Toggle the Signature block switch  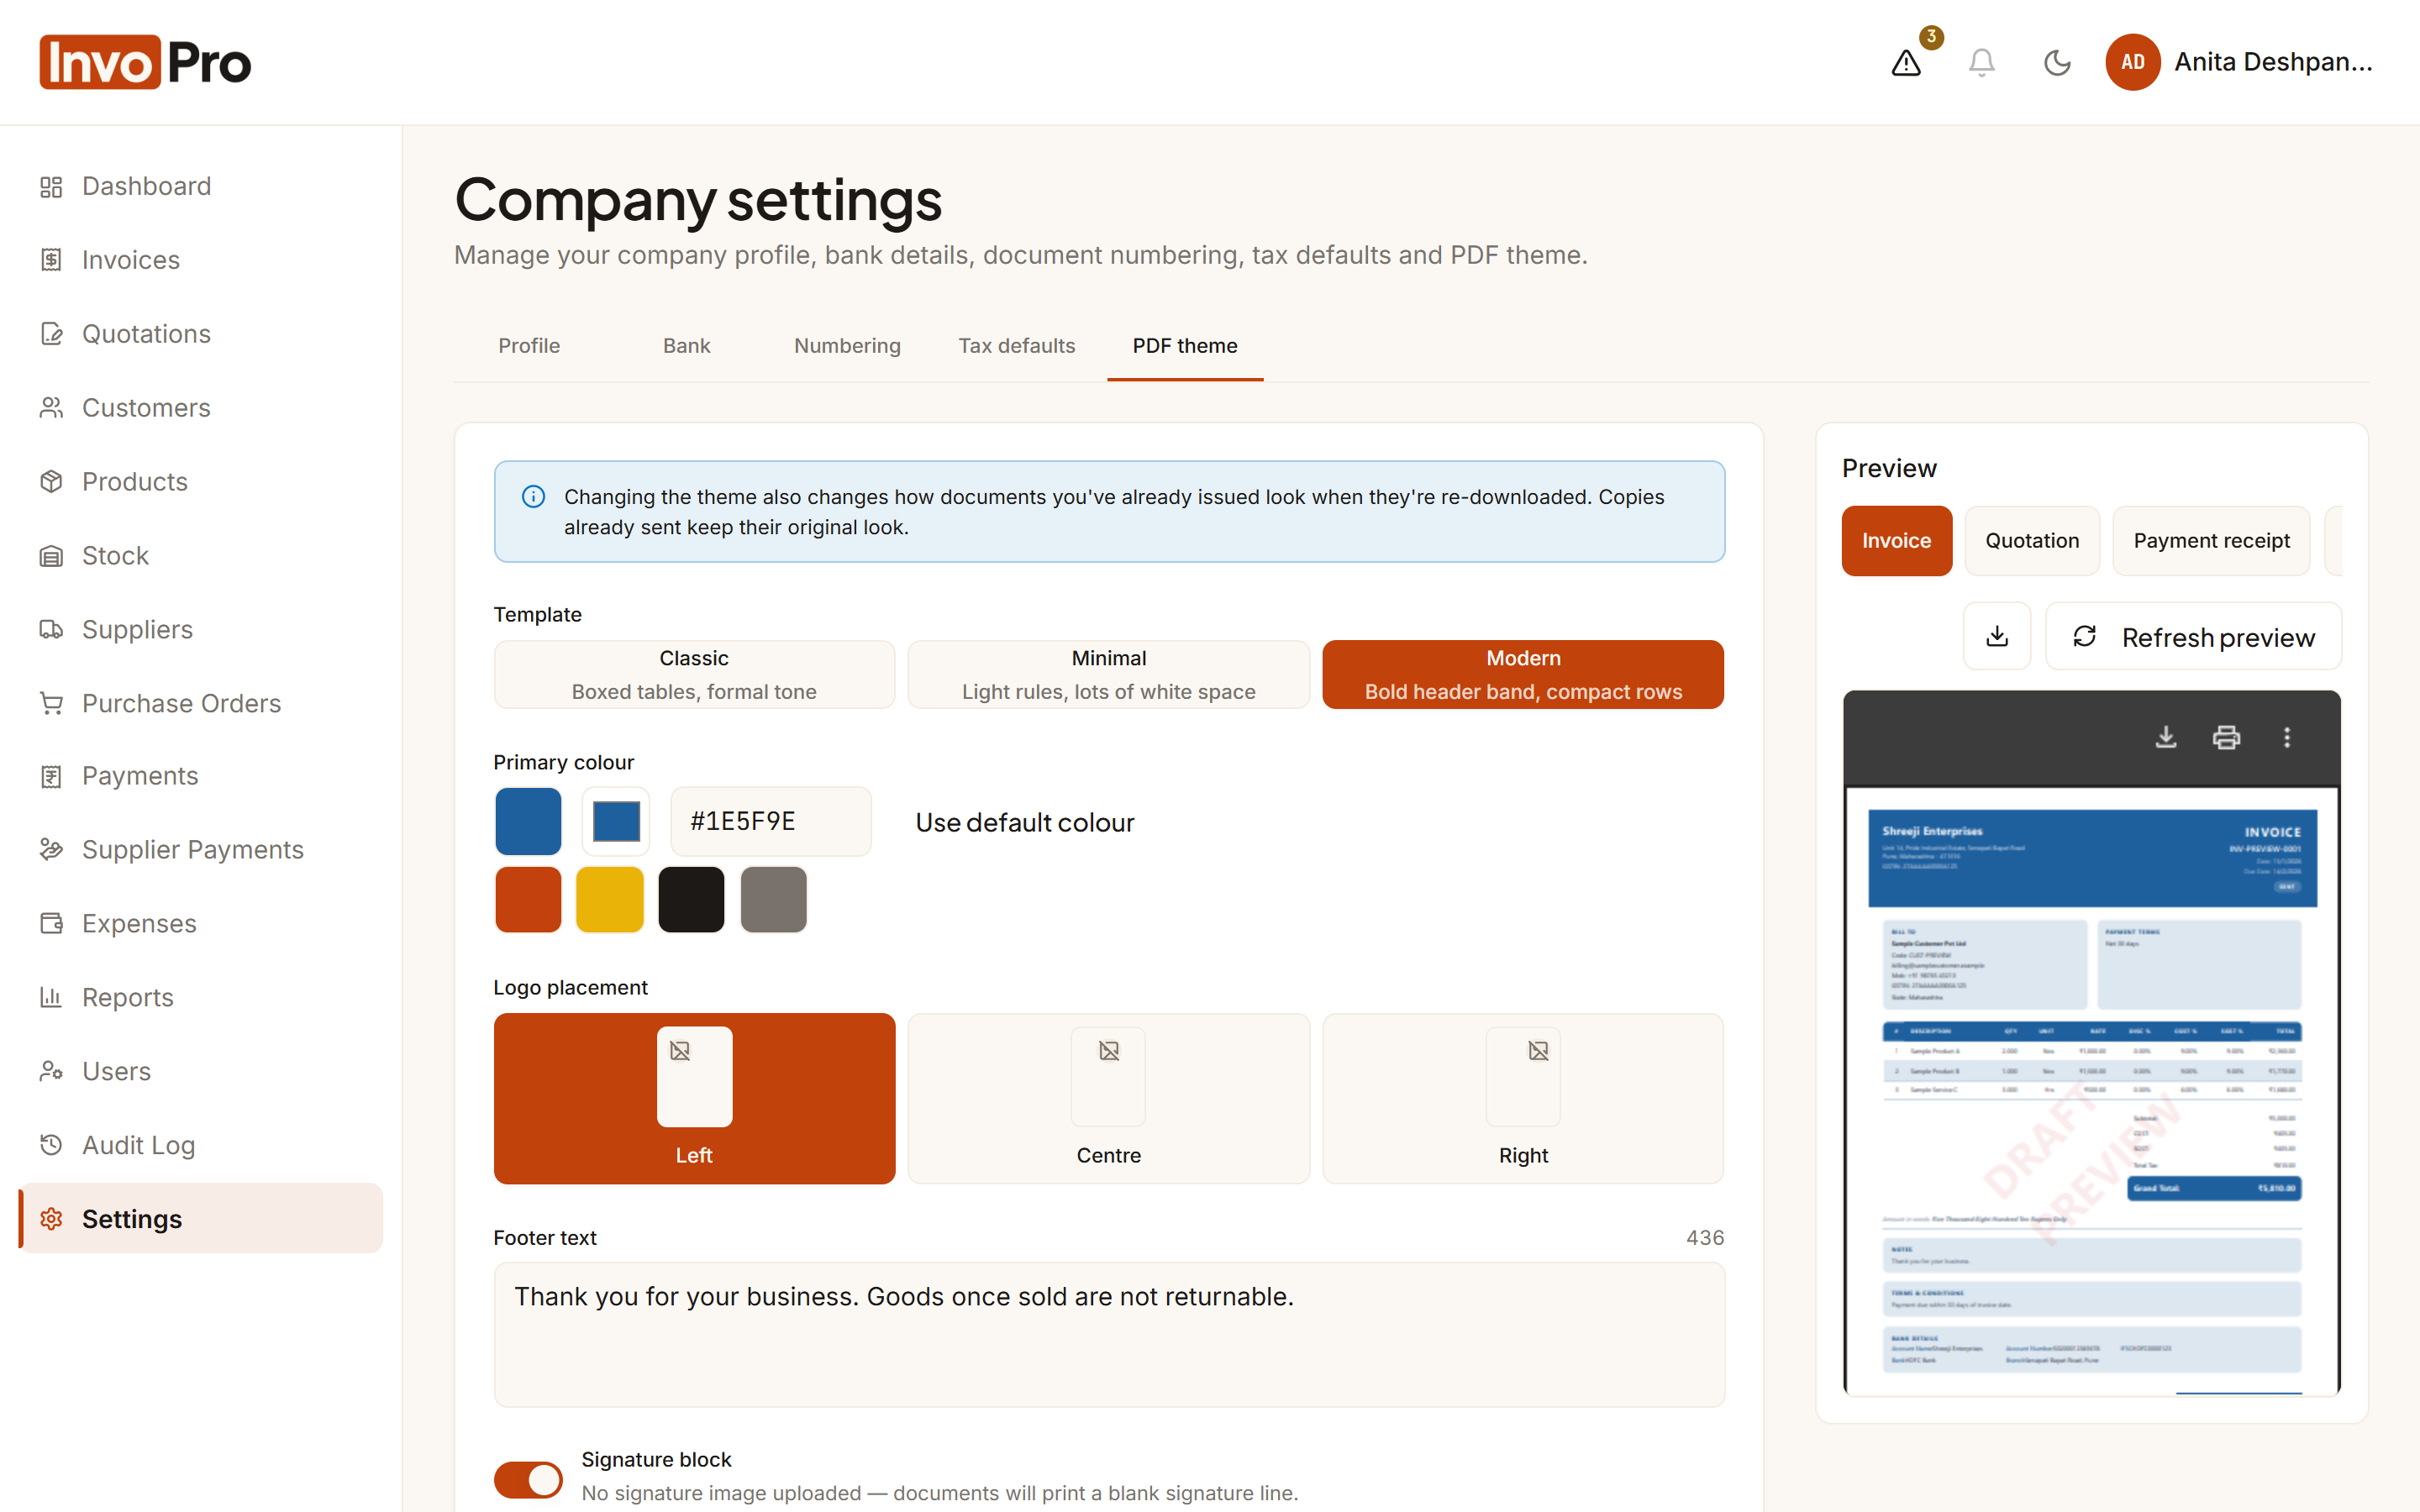click(528, 1479)
